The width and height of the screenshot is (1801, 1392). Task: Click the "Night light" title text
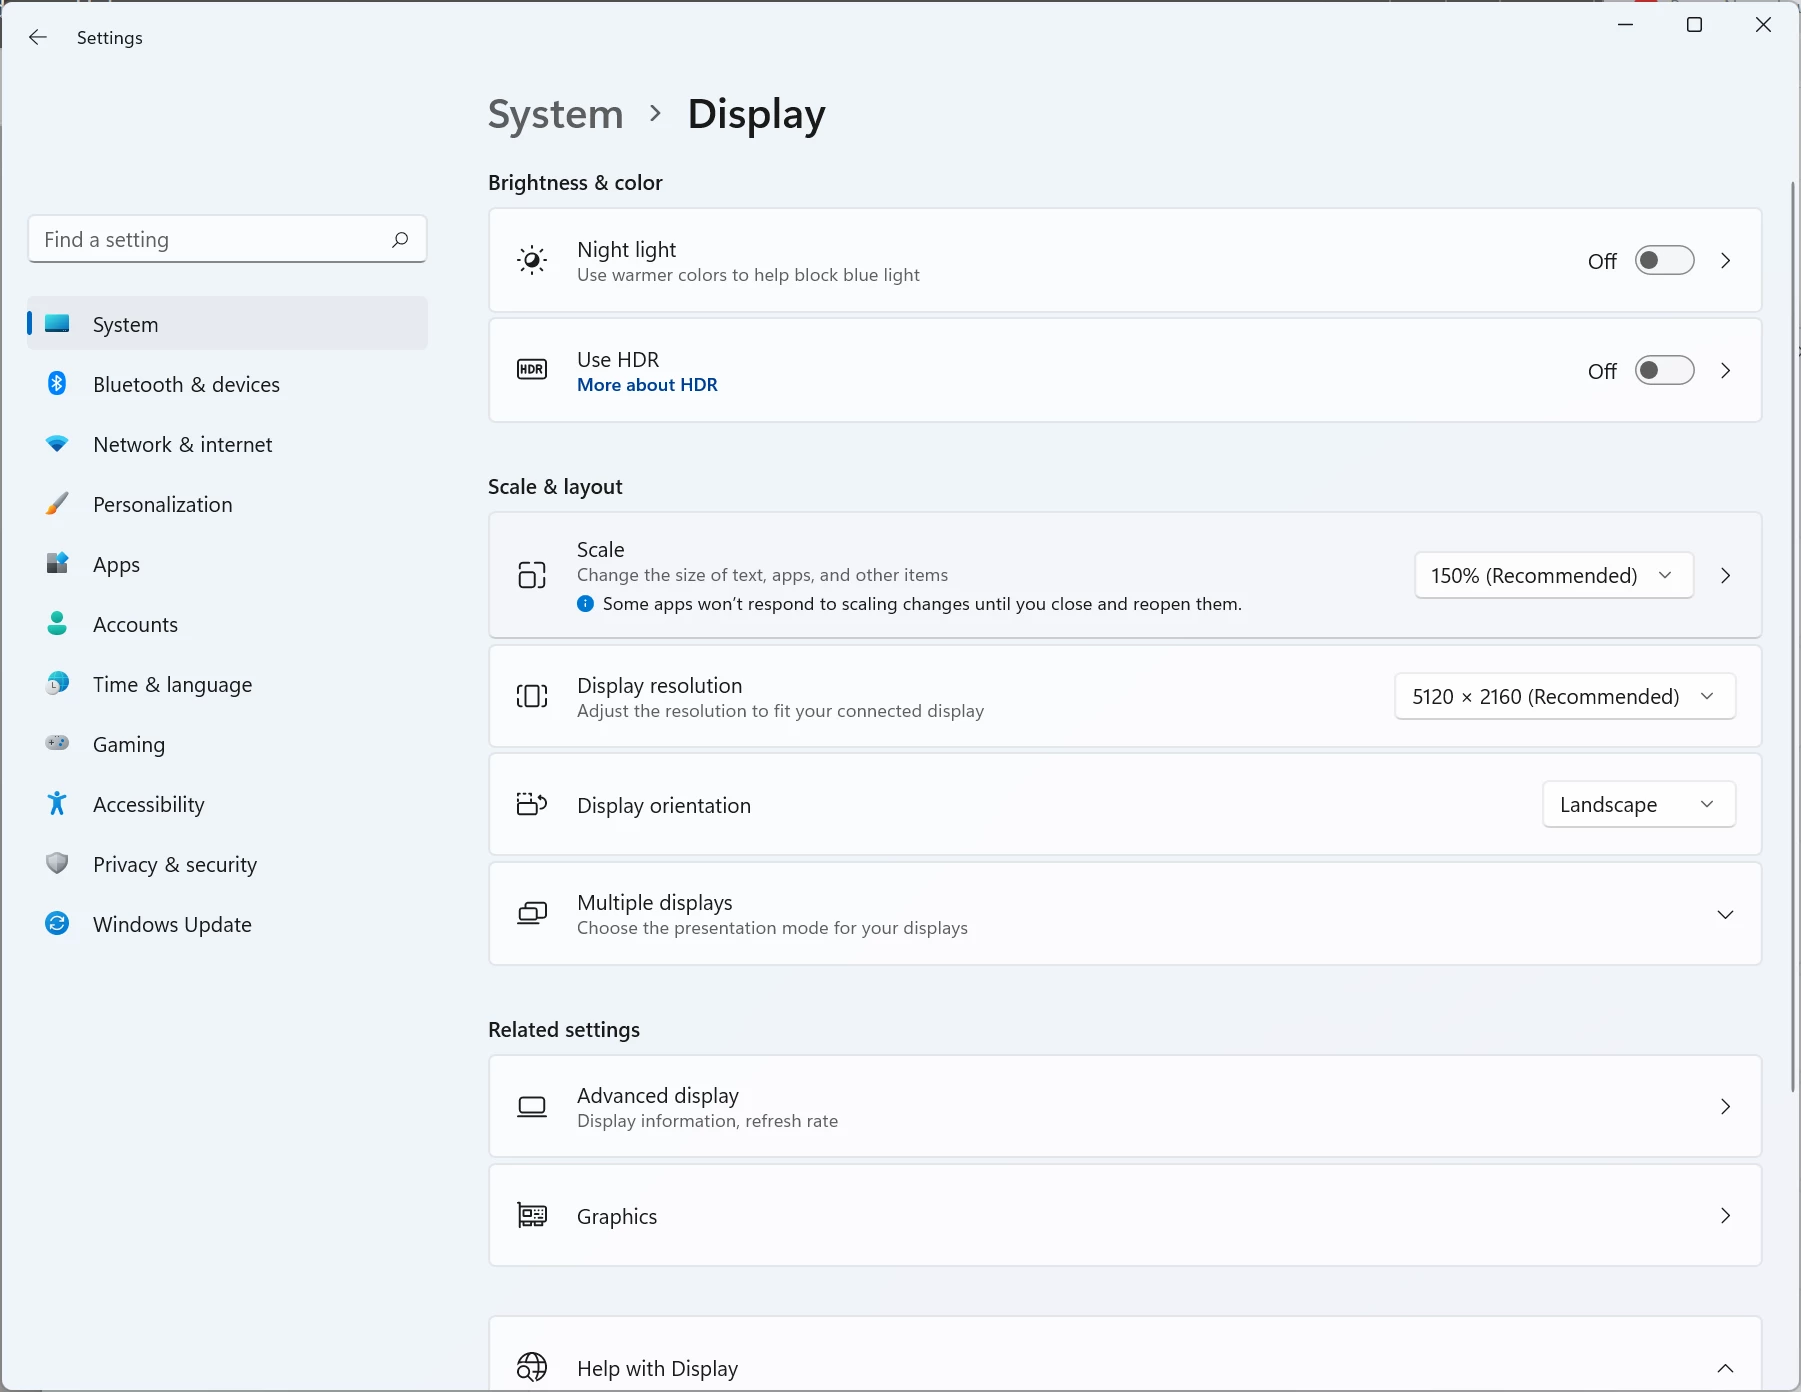point(626,250)
